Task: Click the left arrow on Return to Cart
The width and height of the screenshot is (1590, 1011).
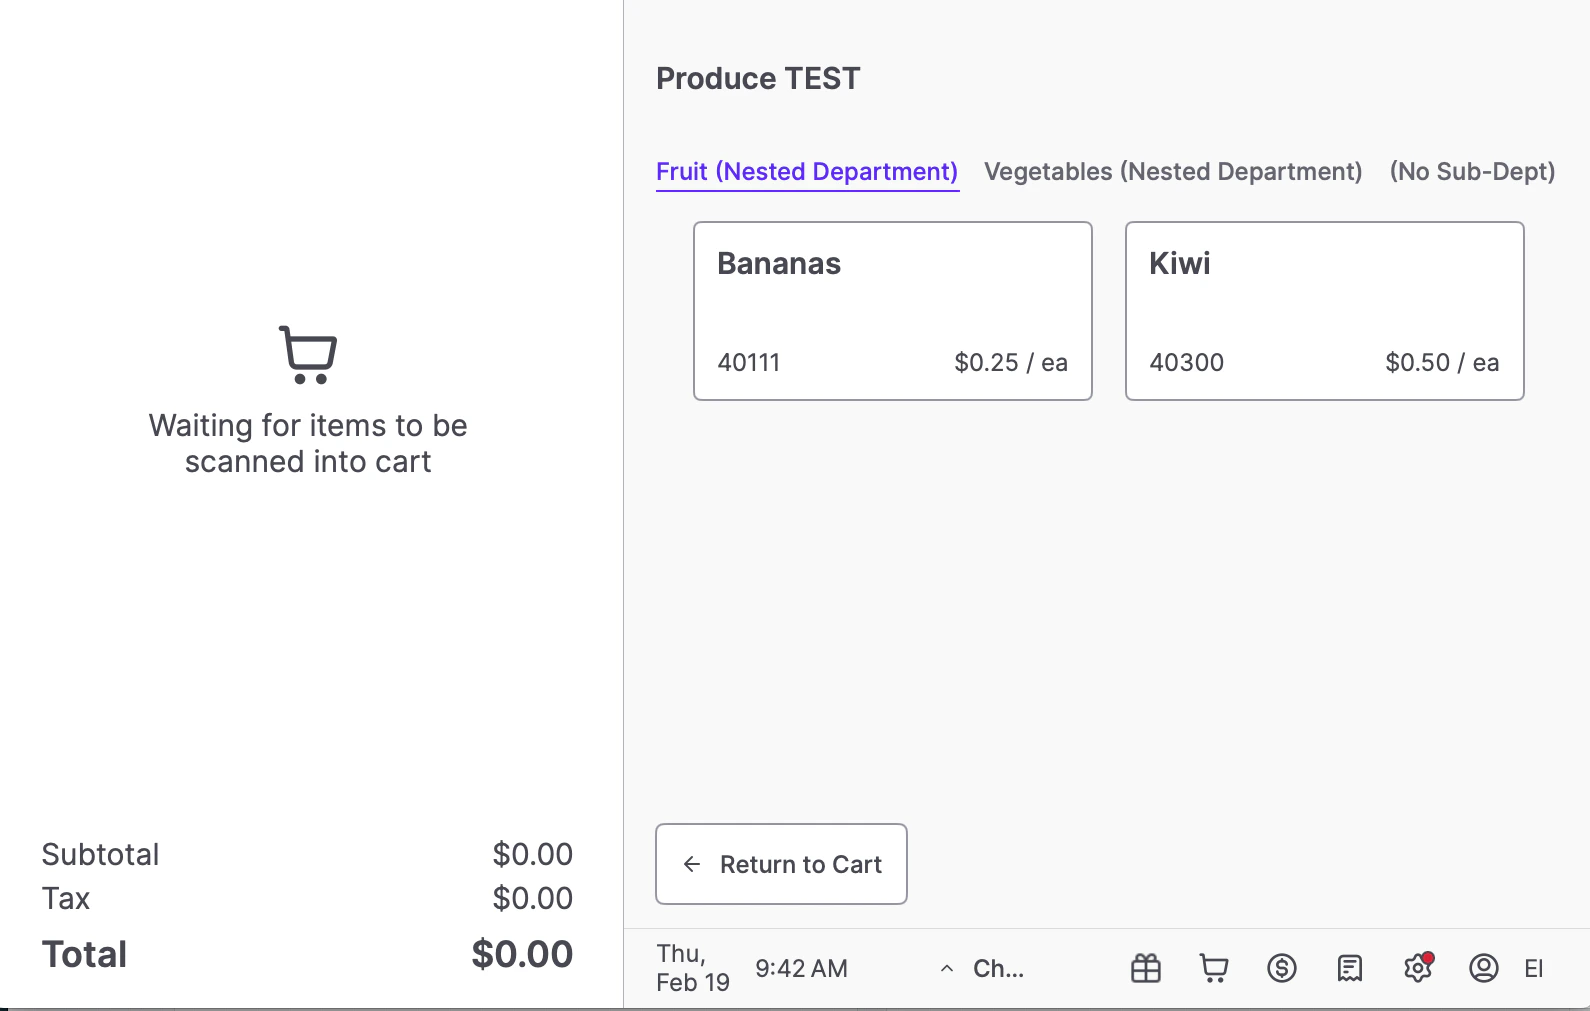Action: [x=692, y=864]
